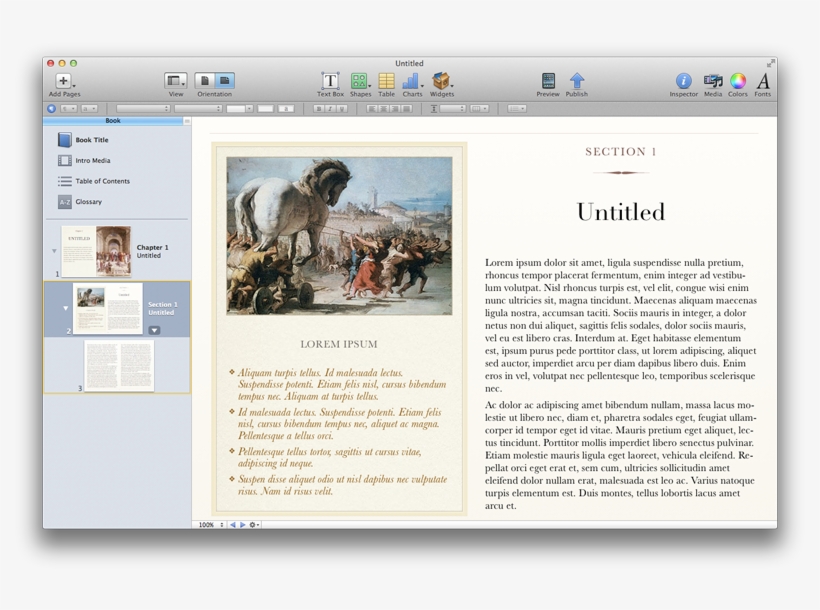Viewport: 820px width, 610px height.
Task: Click the Add Pages button
Action: 62,82
